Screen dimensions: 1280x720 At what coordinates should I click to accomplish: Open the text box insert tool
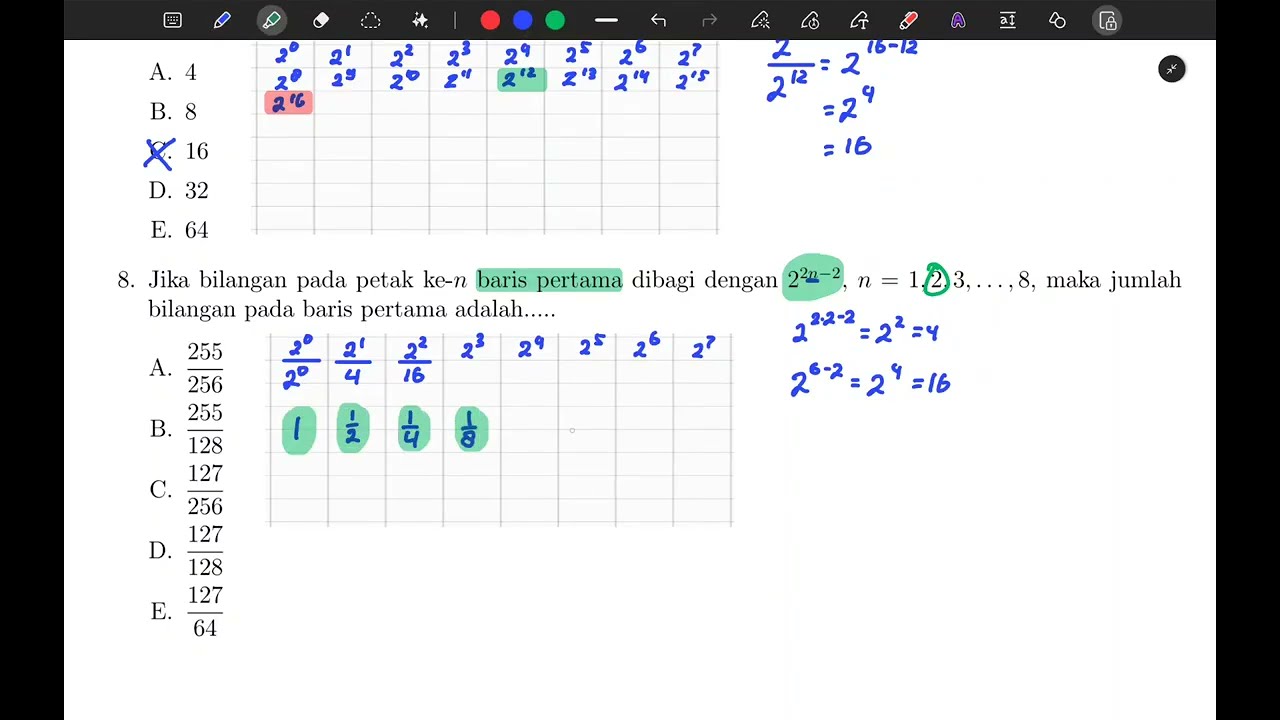point(1008,20)
